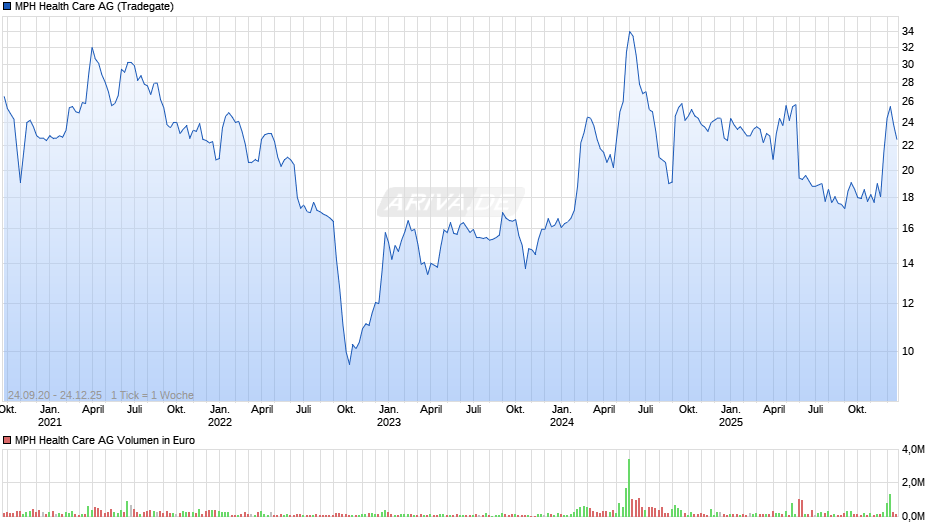Click the tallest green volume bar in 2024
The height and width of the screenshot is (526, 940).
click(629, 488)
